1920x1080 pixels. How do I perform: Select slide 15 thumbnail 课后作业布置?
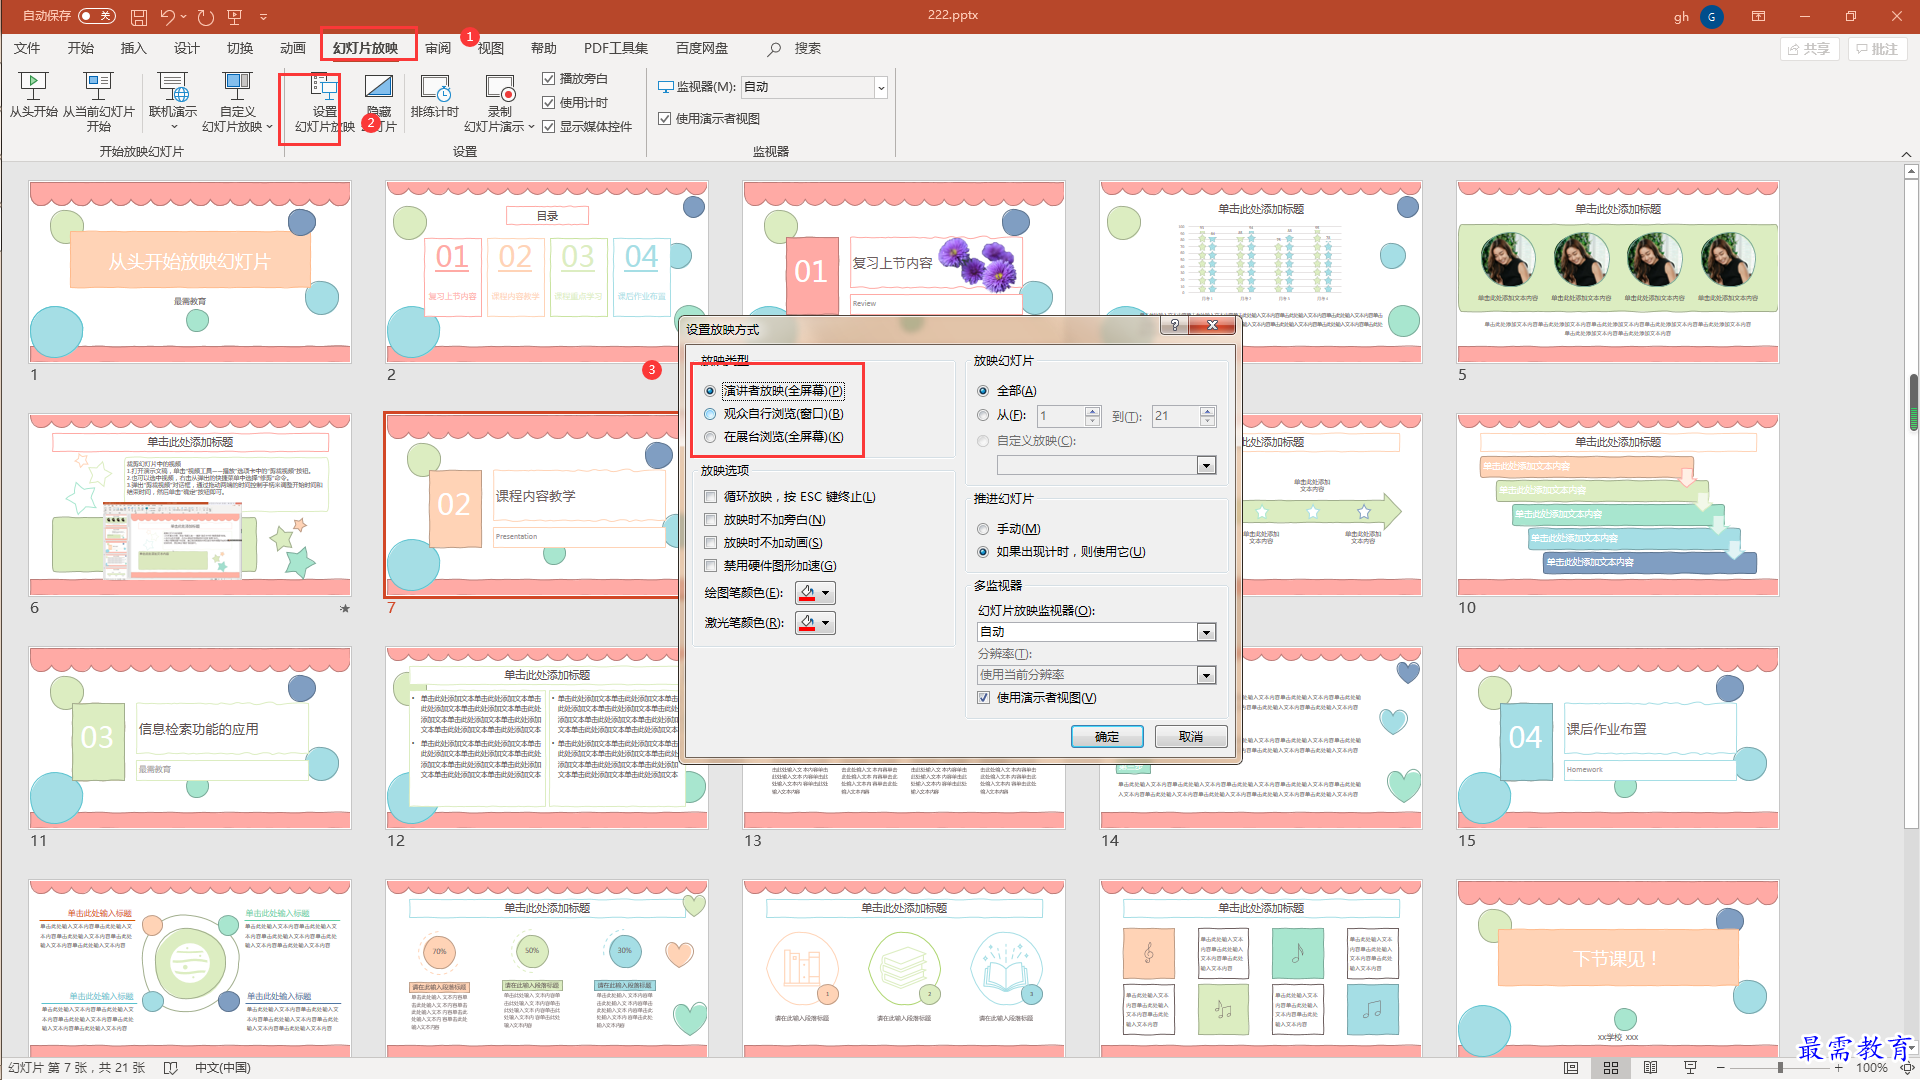click(x=1618, y=738)
